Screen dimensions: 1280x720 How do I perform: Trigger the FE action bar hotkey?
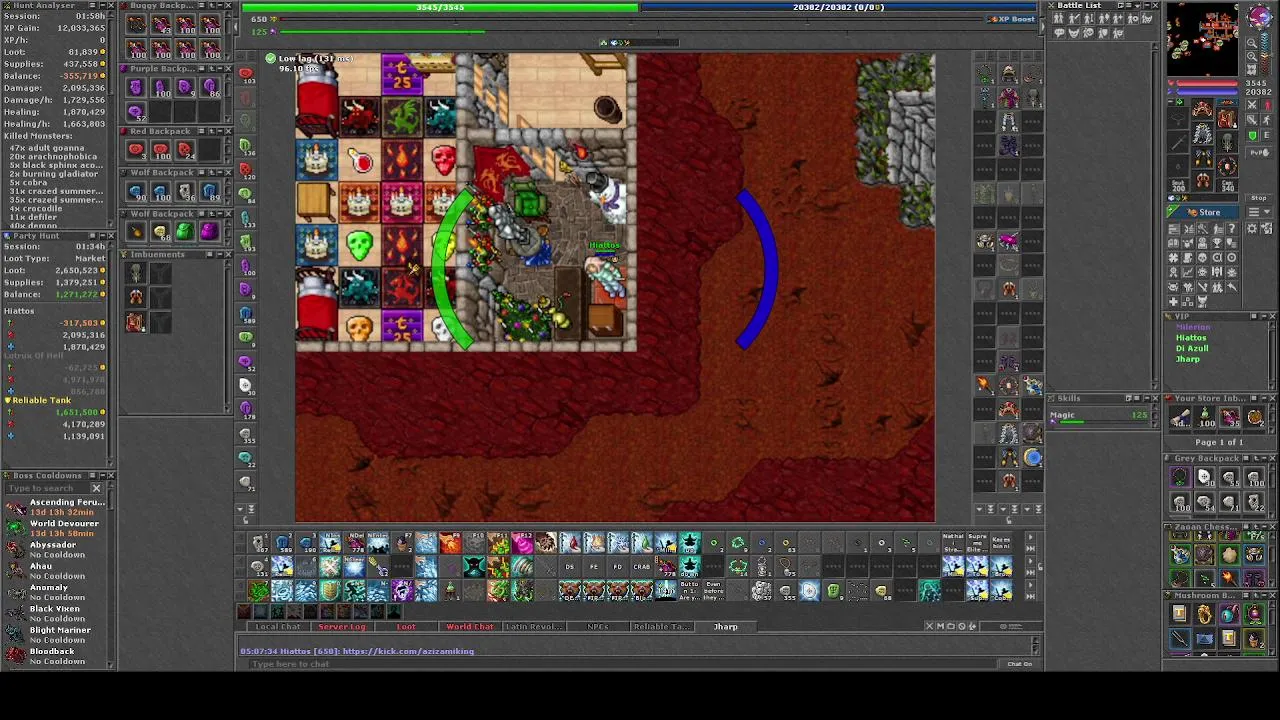[x=593, y=567]
